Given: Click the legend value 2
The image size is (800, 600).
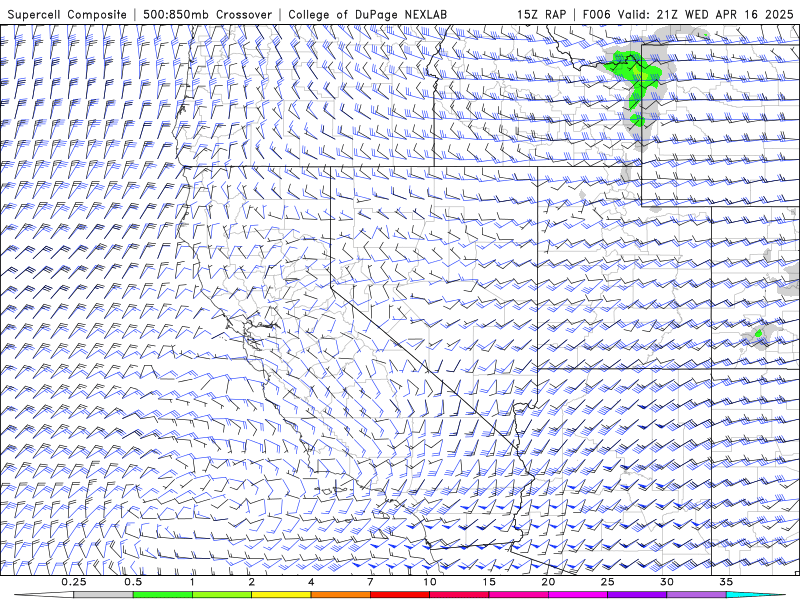Looking at the screenshot, I should (x=252, y=582).
